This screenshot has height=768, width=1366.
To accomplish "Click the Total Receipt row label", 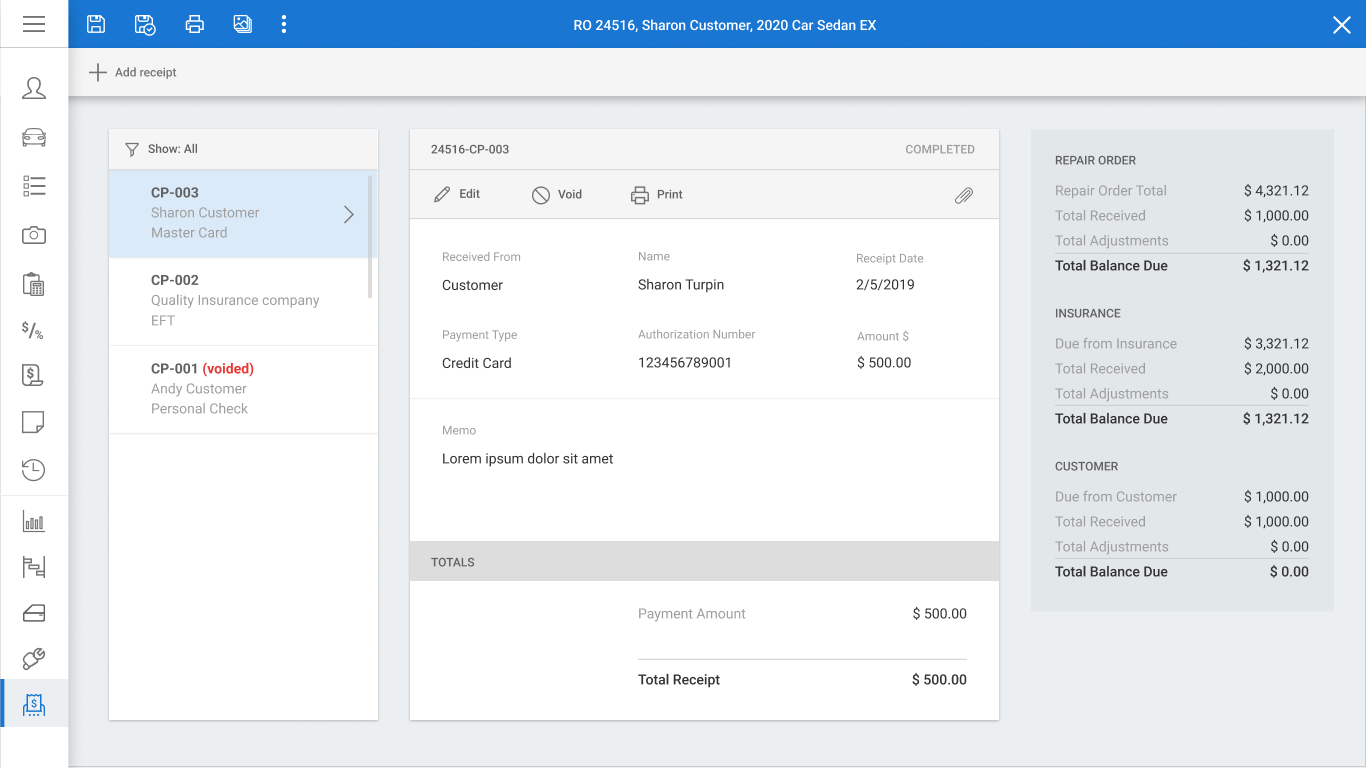I will 679,680.
